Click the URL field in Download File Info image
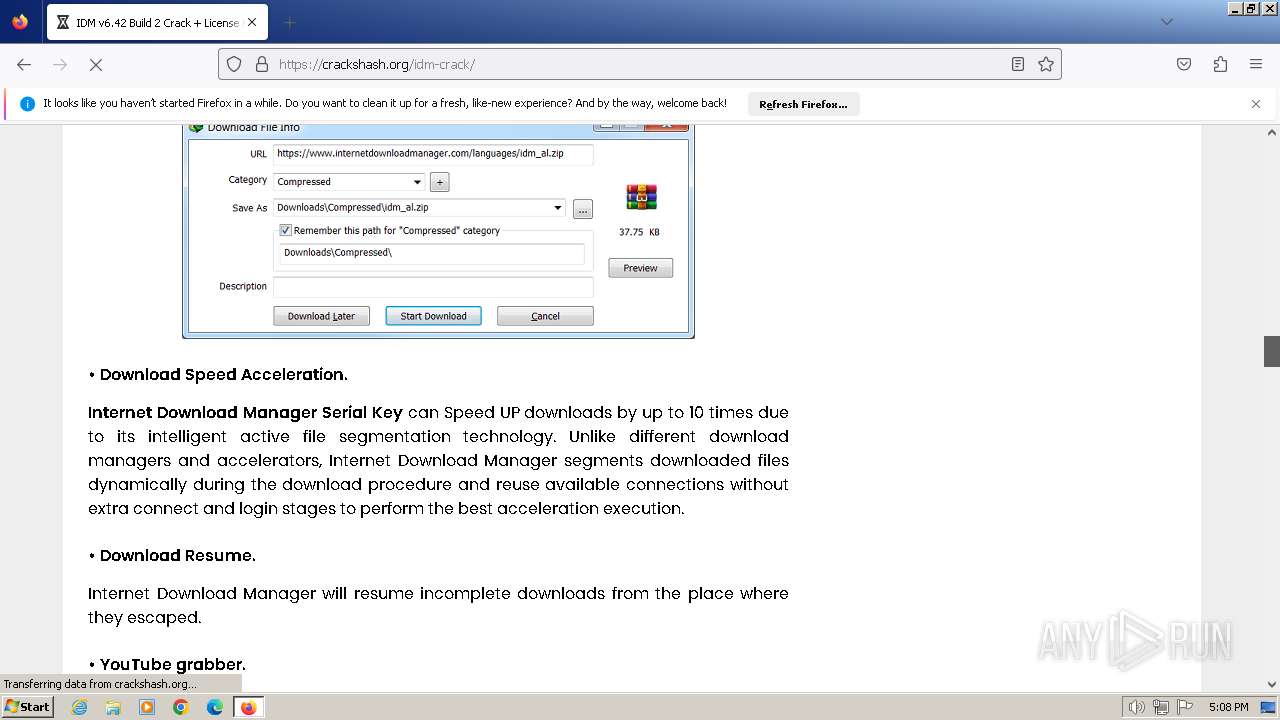1280x720 pixels. point(433,154)
